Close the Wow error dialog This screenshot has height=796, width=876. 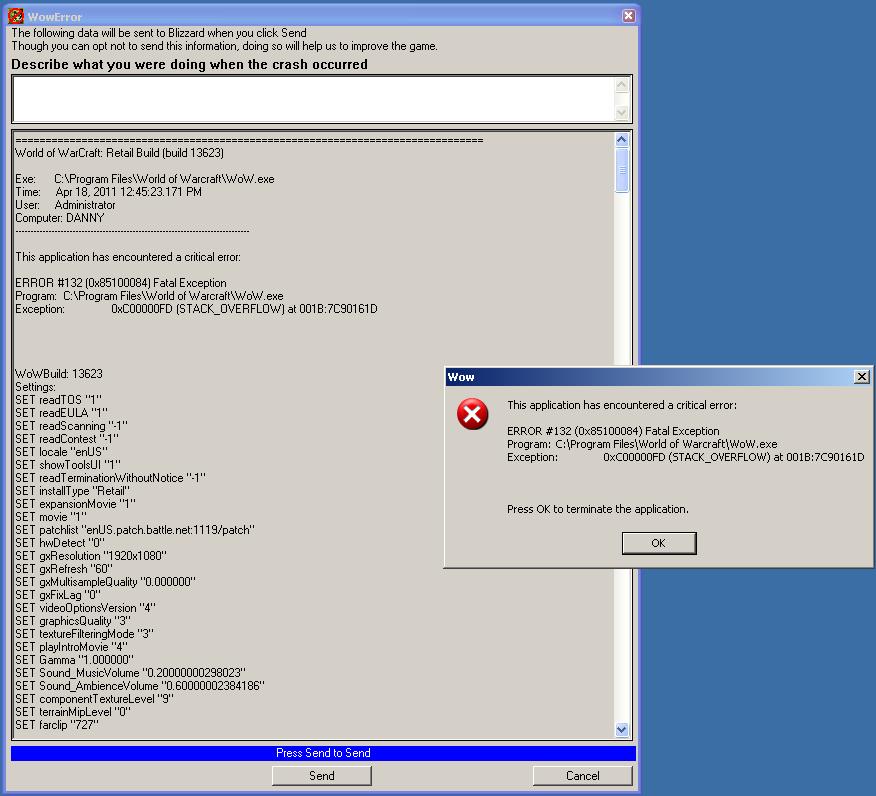point(861,376)
